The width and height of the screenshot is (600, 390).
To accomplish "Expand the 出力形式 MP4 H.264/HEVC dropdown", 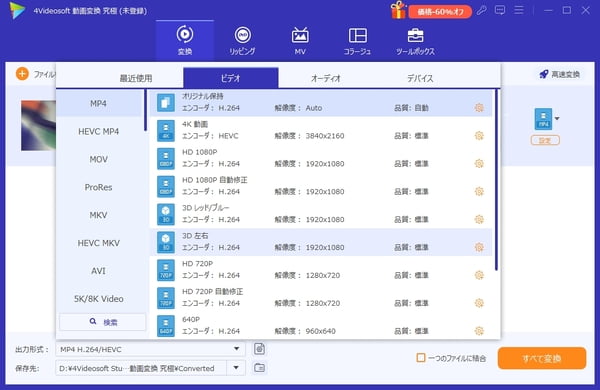I will (x=236, y=349).
